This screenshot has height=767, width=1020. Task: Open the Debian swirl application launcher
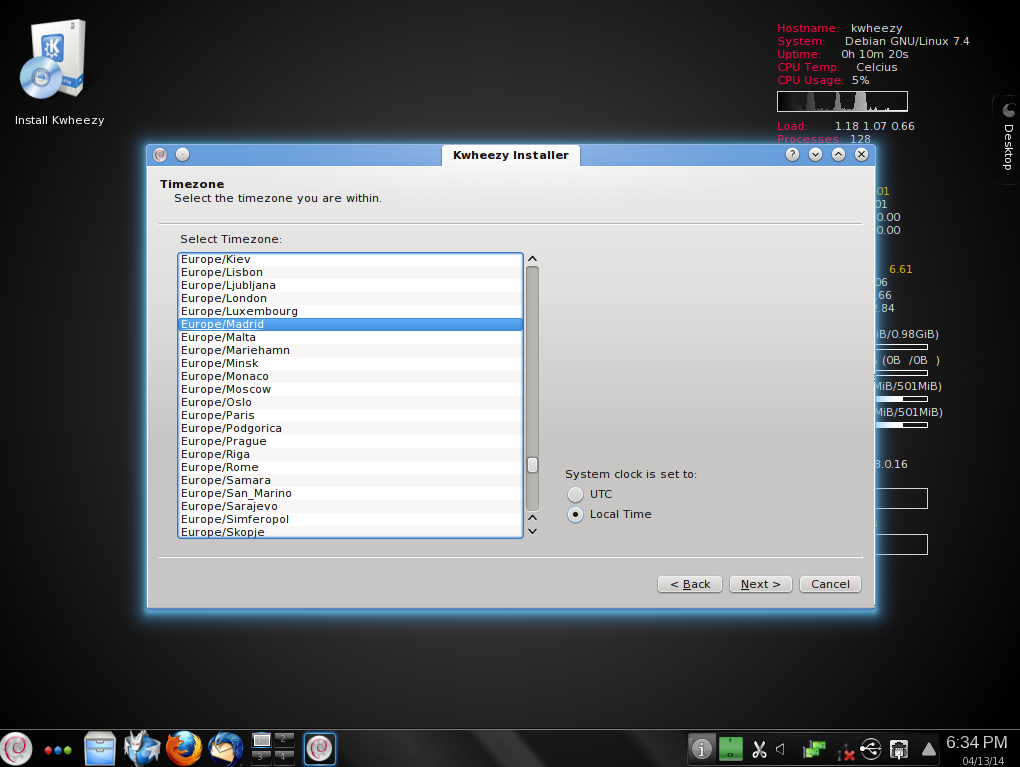pos(16,748)
